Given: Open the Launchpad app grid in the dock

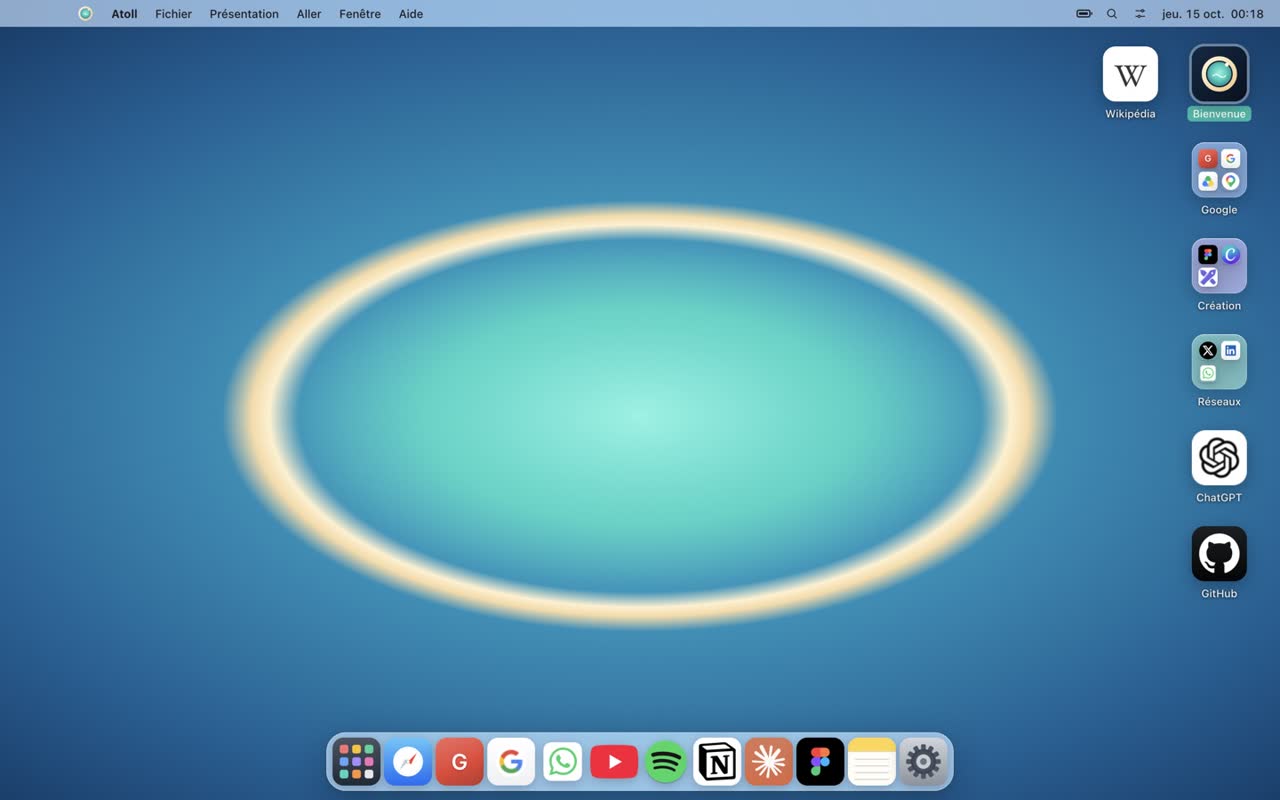Looking at the screenshot, I should [357, 762].
